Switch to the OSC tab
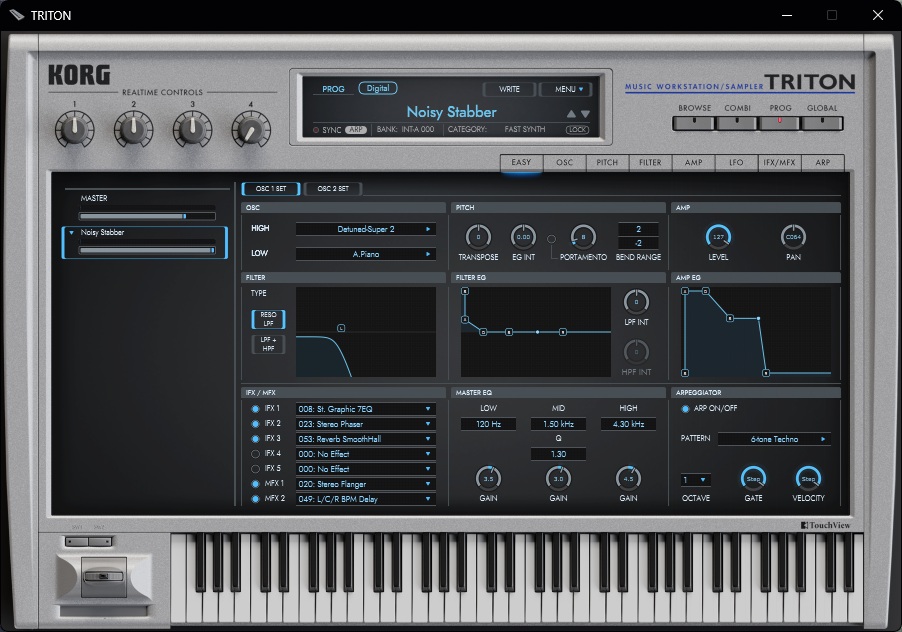This screenshot has width=902, height=632. coord(564,163)
